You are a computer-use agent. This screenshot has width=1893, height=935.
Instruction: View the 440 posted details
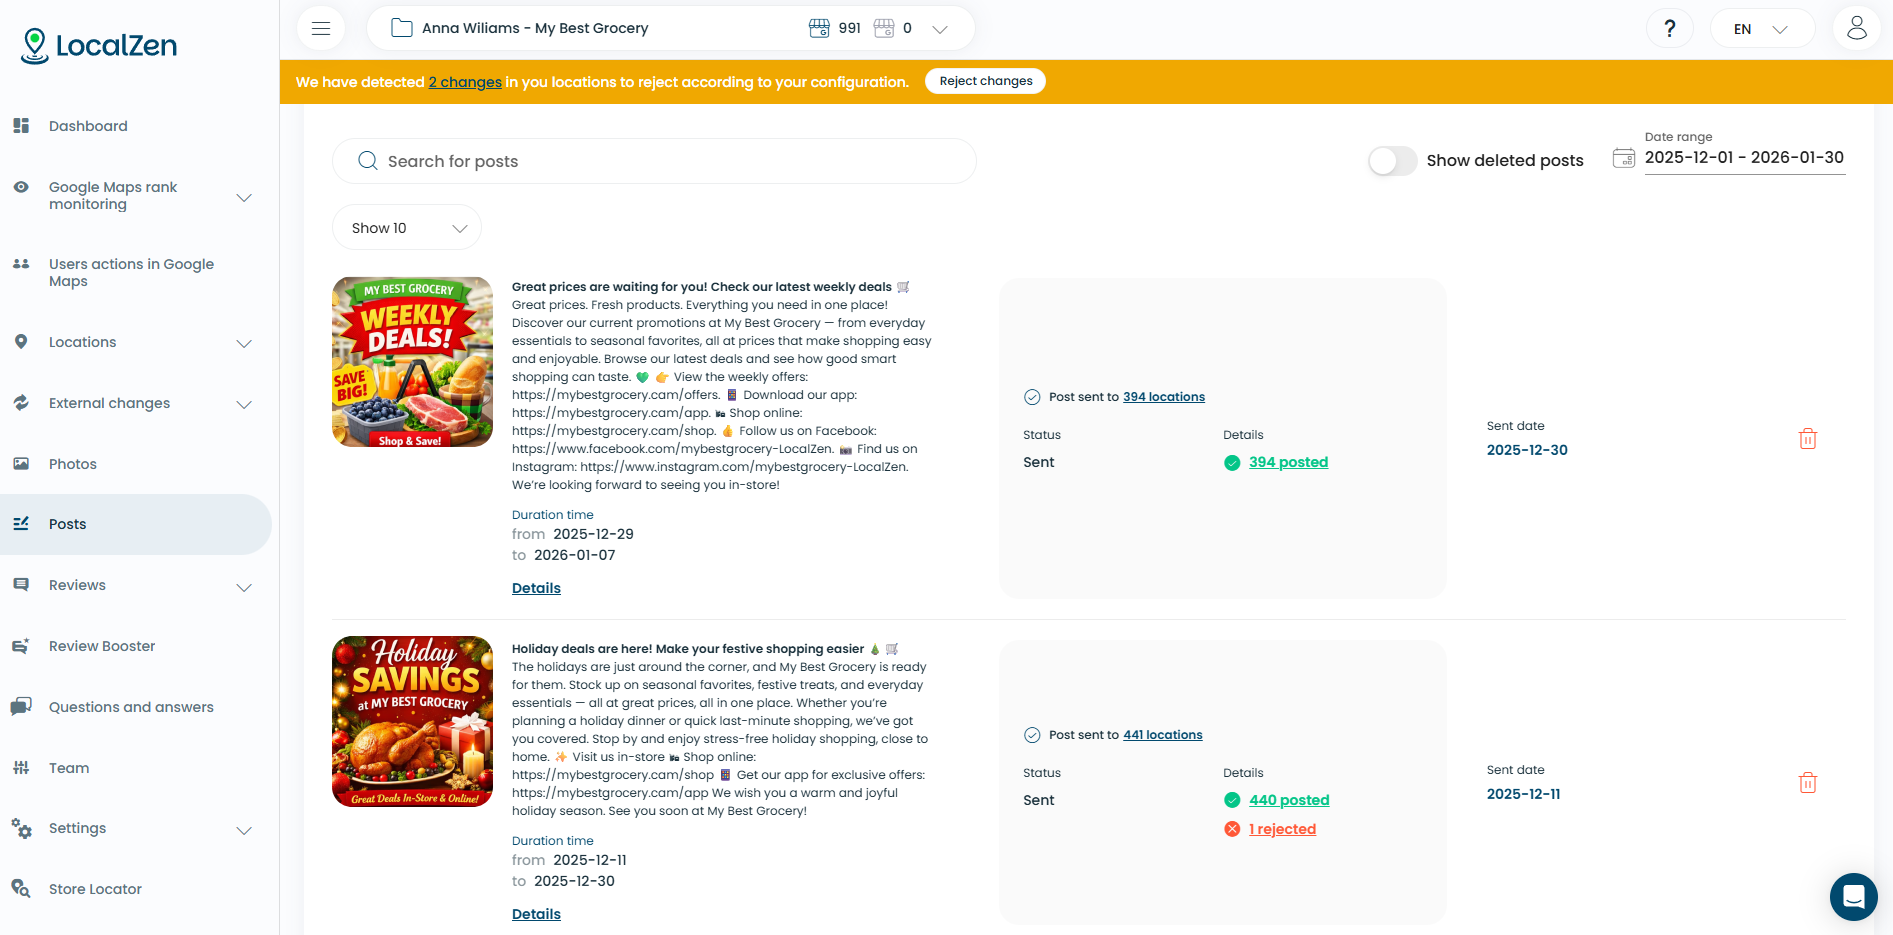(1289, 800)
